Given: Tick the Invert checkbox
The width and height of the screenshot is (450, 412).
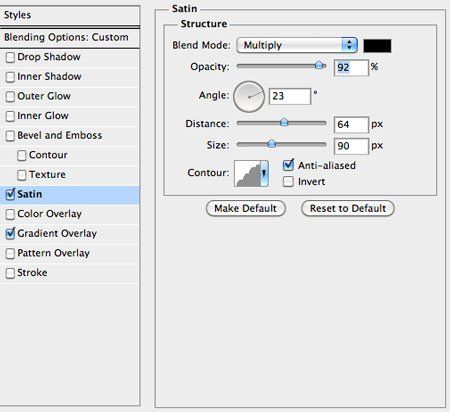Looking at the screenshot, I should [288, 182].
